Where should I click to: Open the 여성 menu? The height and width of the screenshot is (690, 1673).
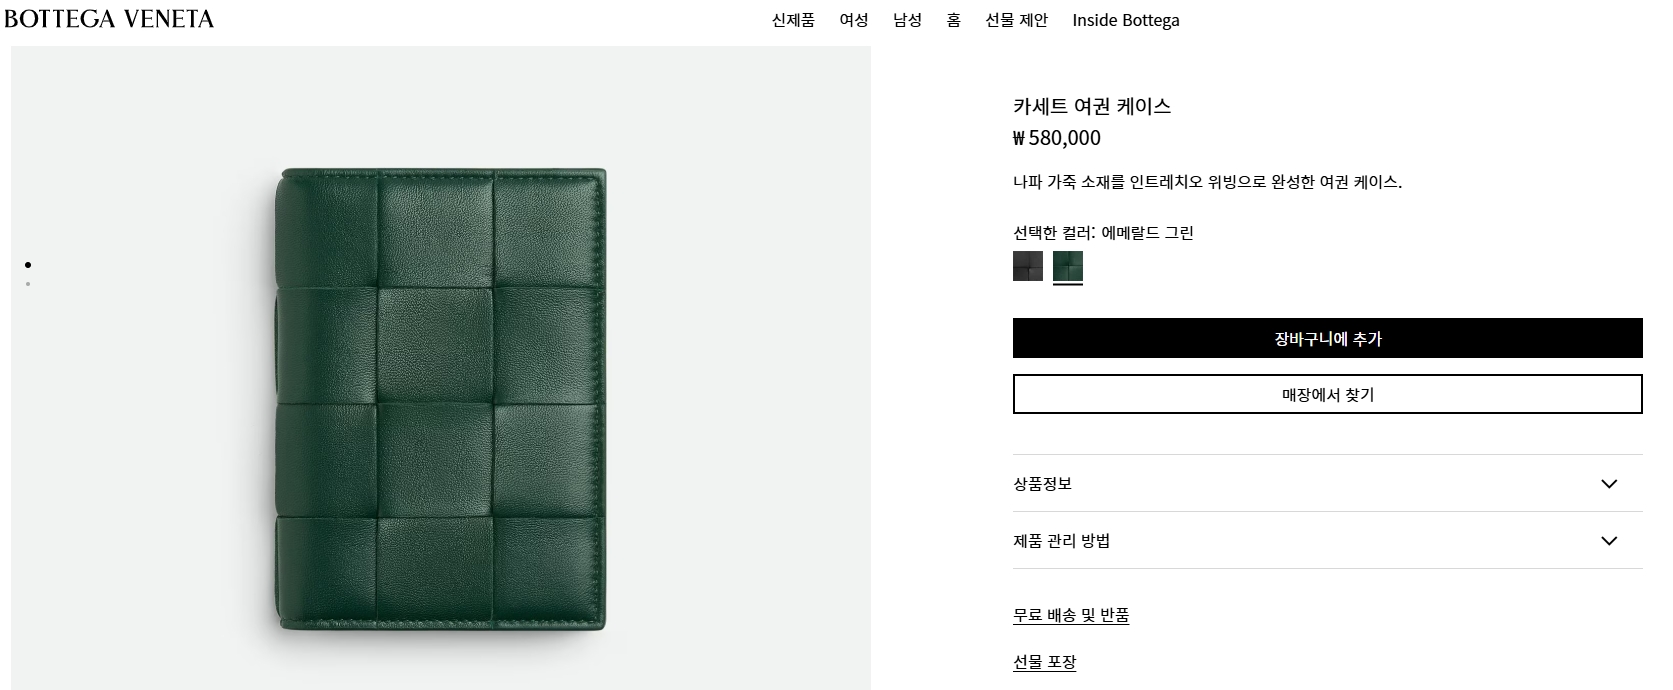pos(854,20)
